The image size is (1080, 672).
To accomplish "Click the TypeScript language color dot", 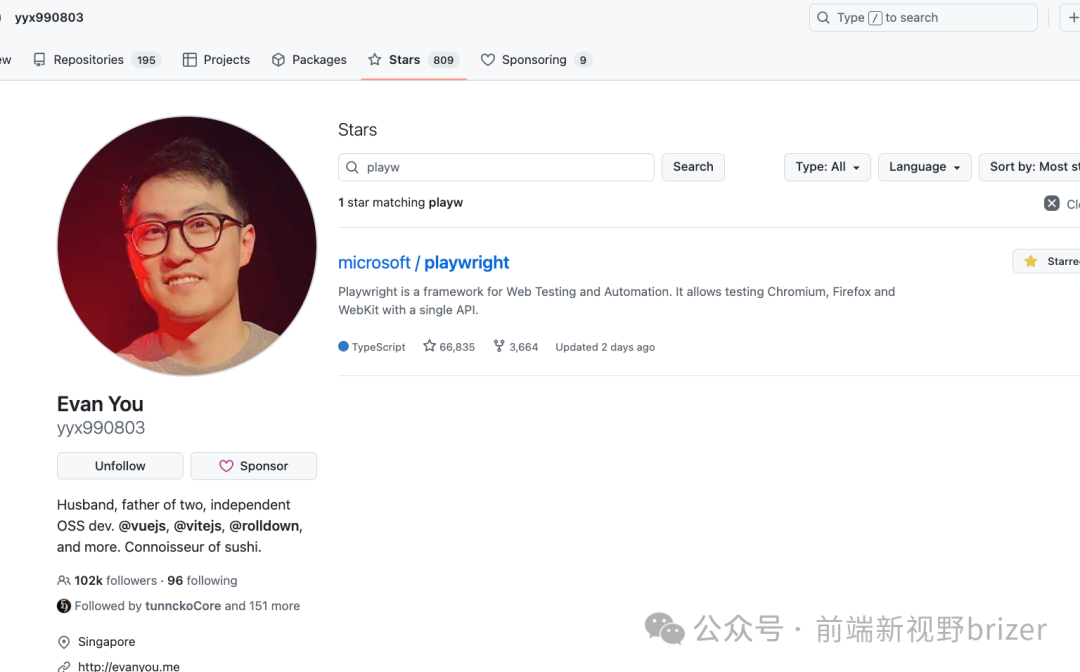I will tap(343, 346).
